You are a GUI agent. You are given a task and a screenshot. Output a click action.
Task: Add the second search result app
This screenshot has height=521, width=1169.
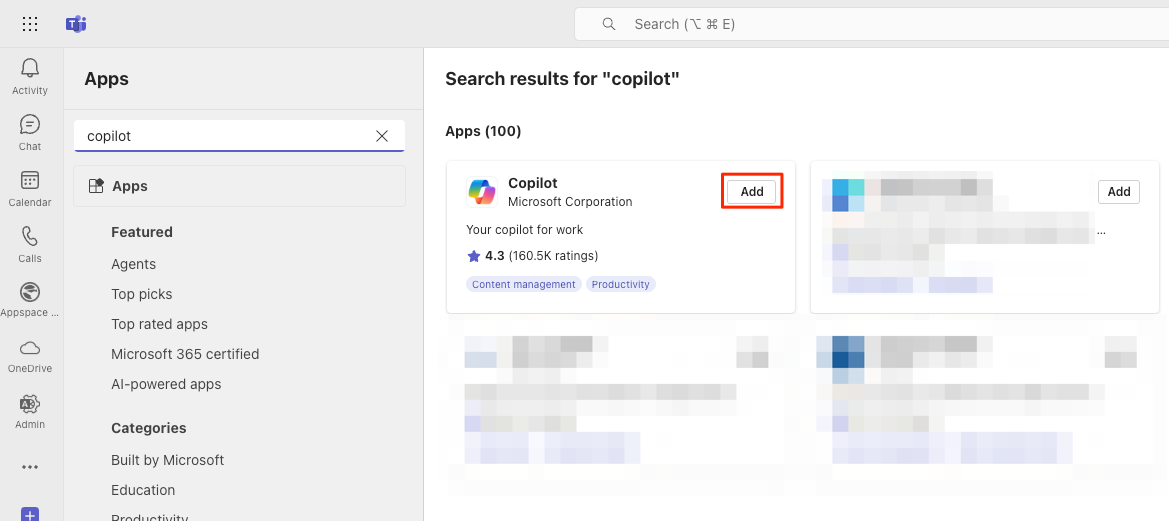[1118, 192]
